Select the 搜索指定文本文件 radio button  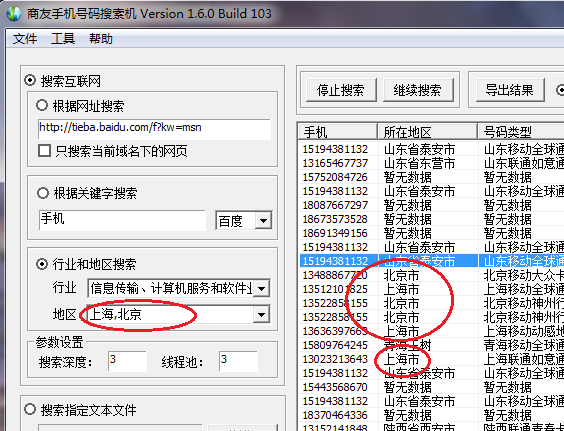pos(30,409)
